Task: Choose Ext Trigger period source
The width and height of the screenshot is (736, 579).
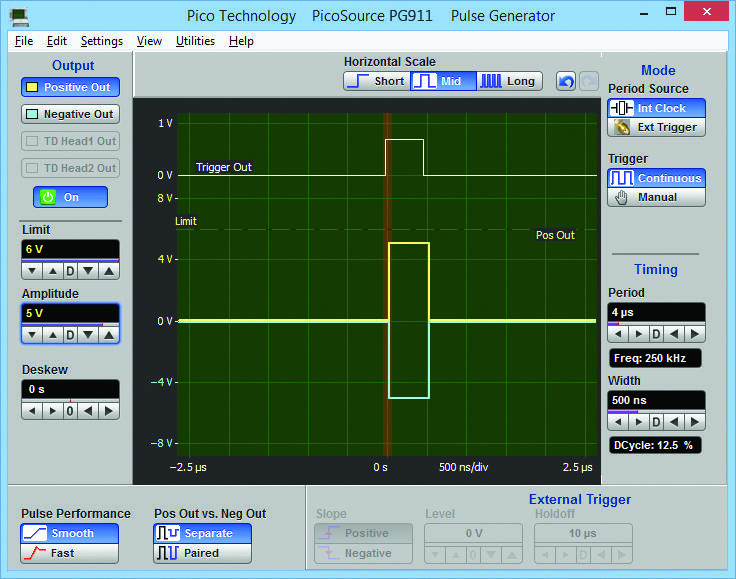Action: point(657,127)
